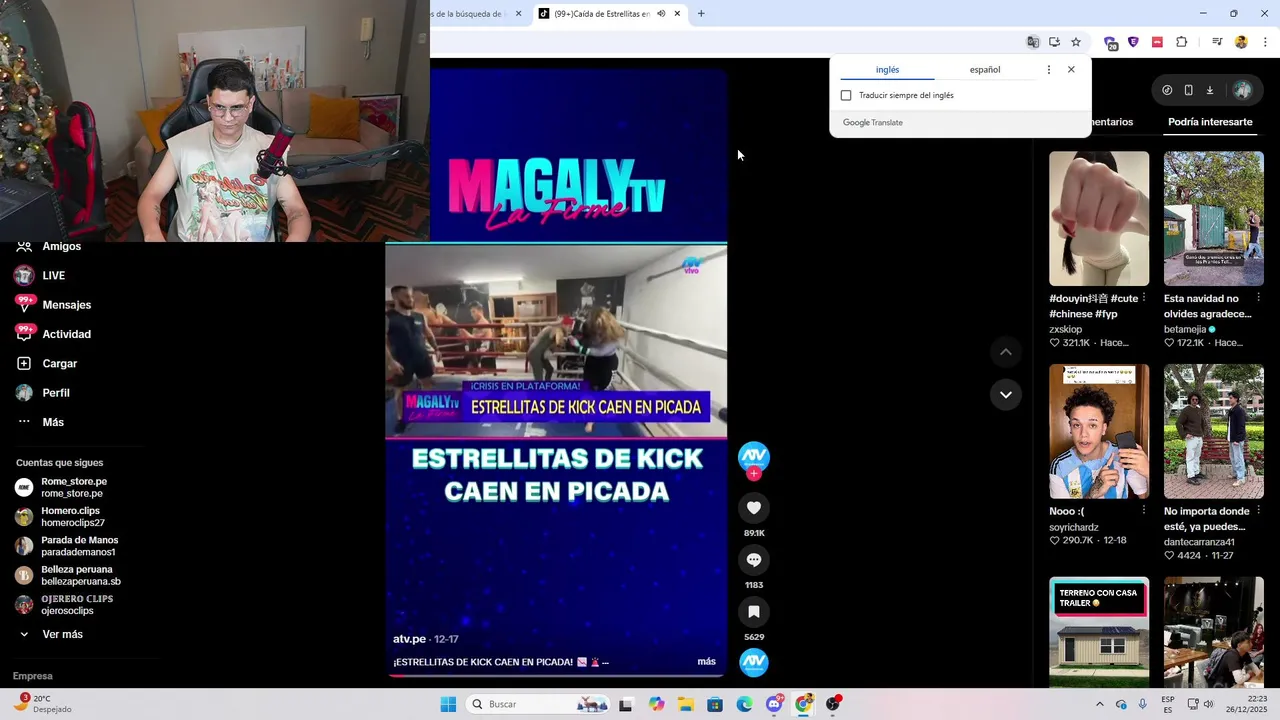Open a new browser tab with plus
Screen dimensions: 1280x720
coord(701,14)
